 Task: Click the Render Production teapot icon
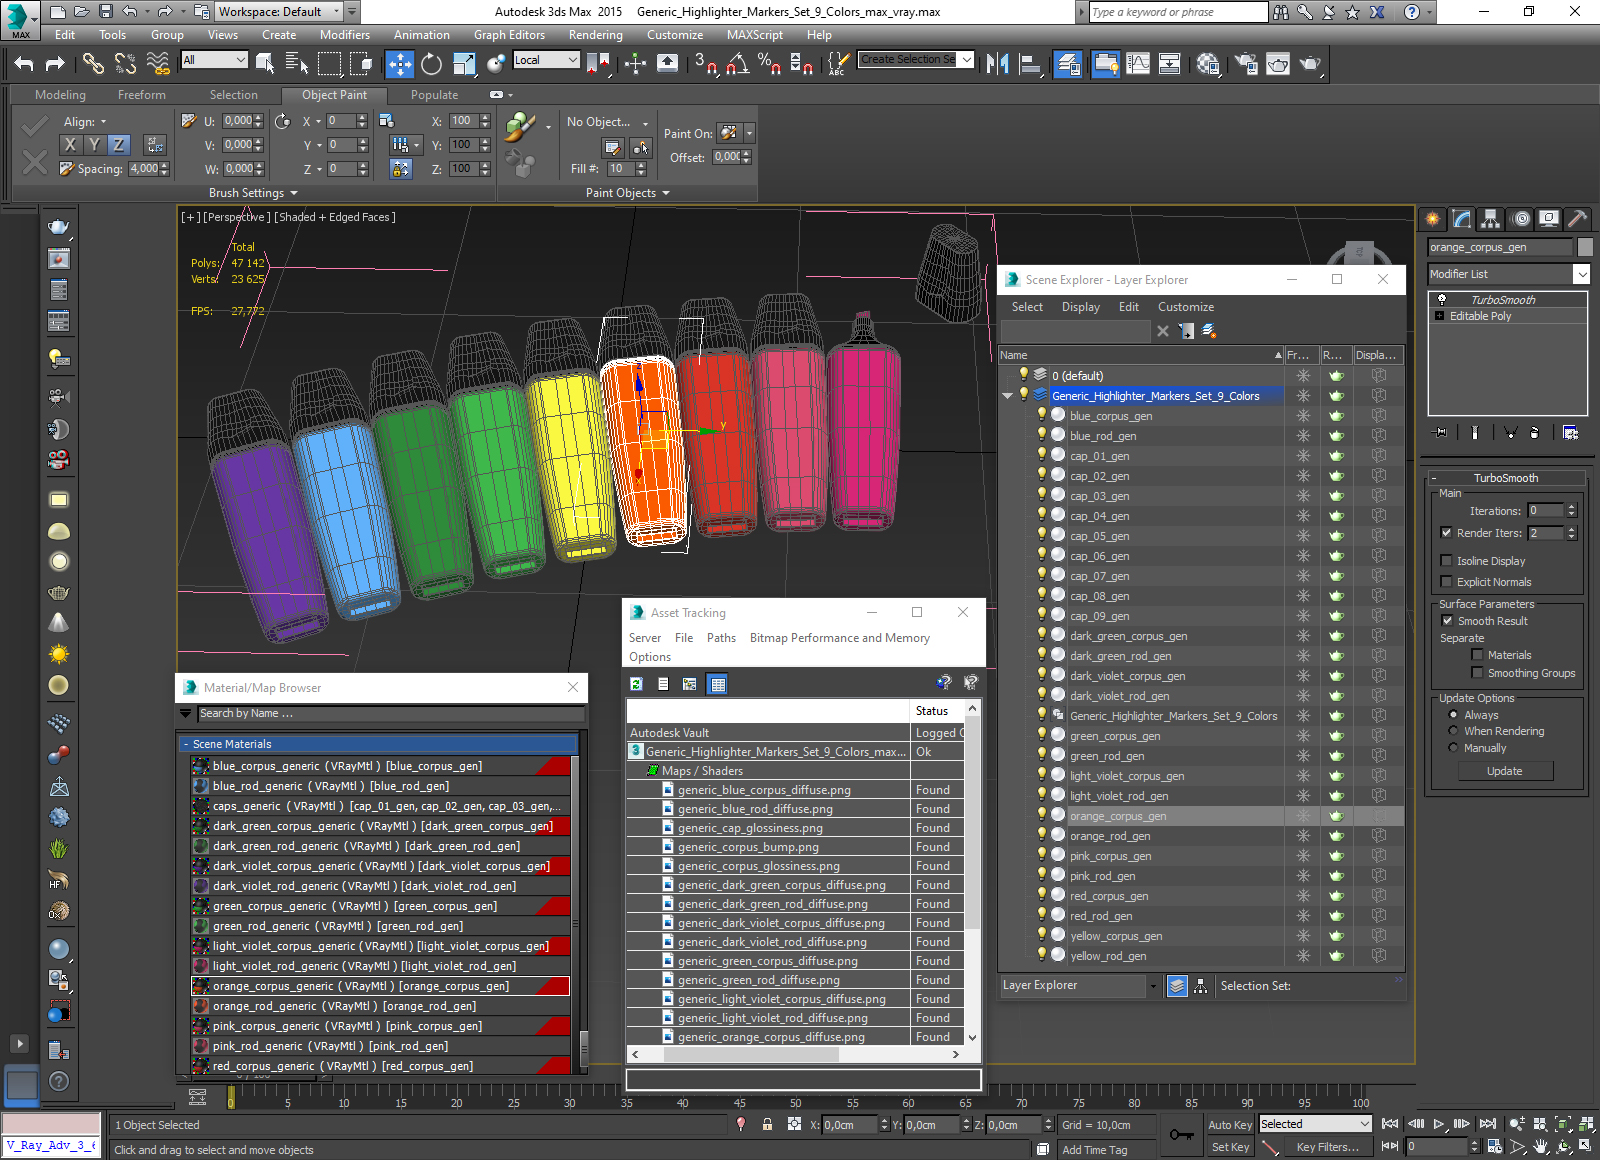coord(1310,64)
